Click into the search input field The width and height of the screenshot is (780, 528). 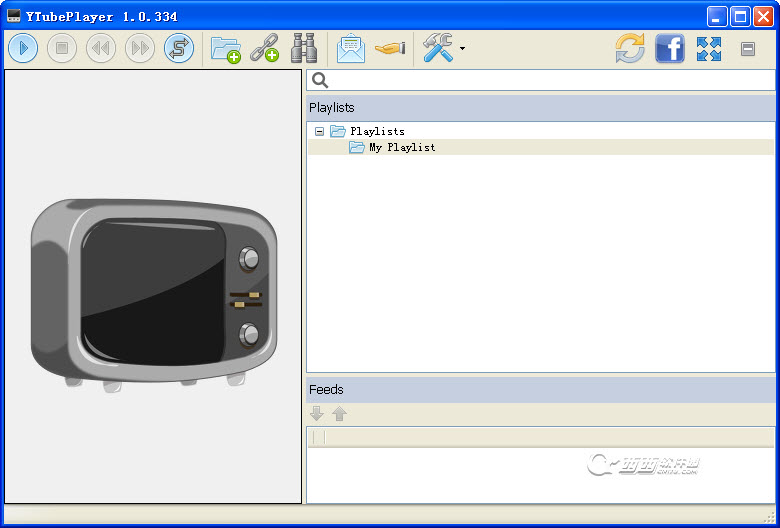[x=550, y=81]
